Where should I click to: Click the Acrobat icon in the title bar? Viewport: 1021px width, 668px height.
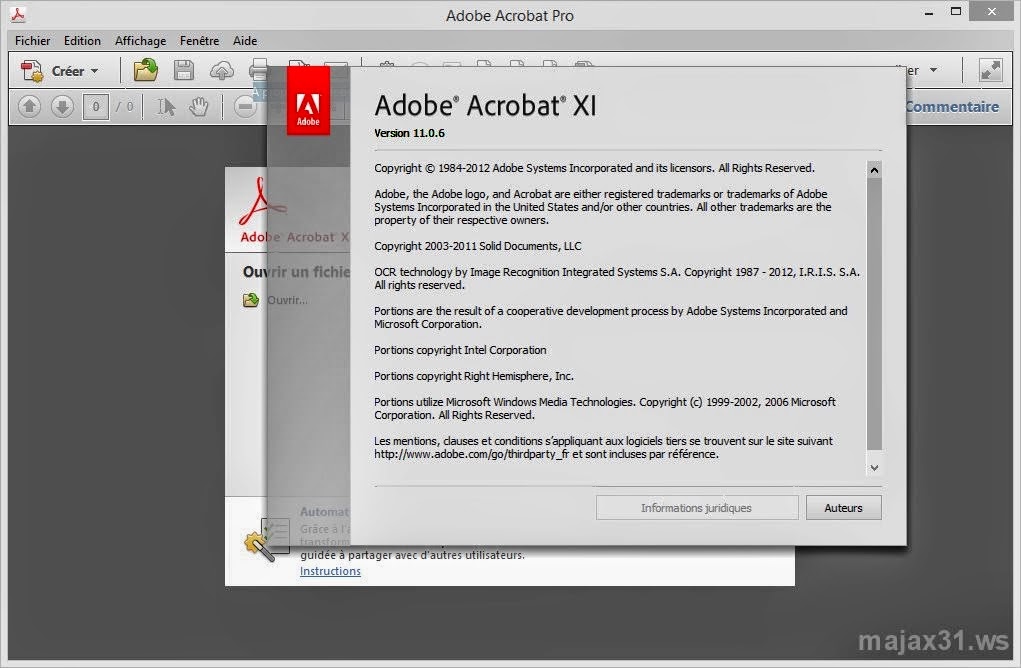[18, 14]
